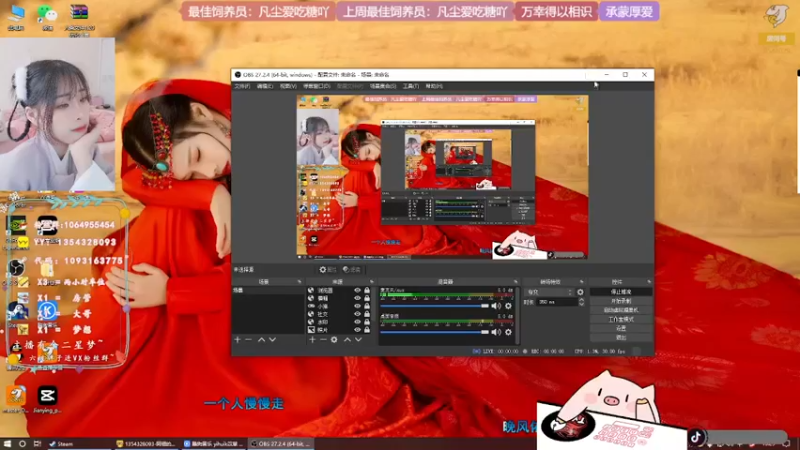Click the 工作室模式 button
Image resolution: width=800 pixels, height=450 pixels.
pos(621,319)
